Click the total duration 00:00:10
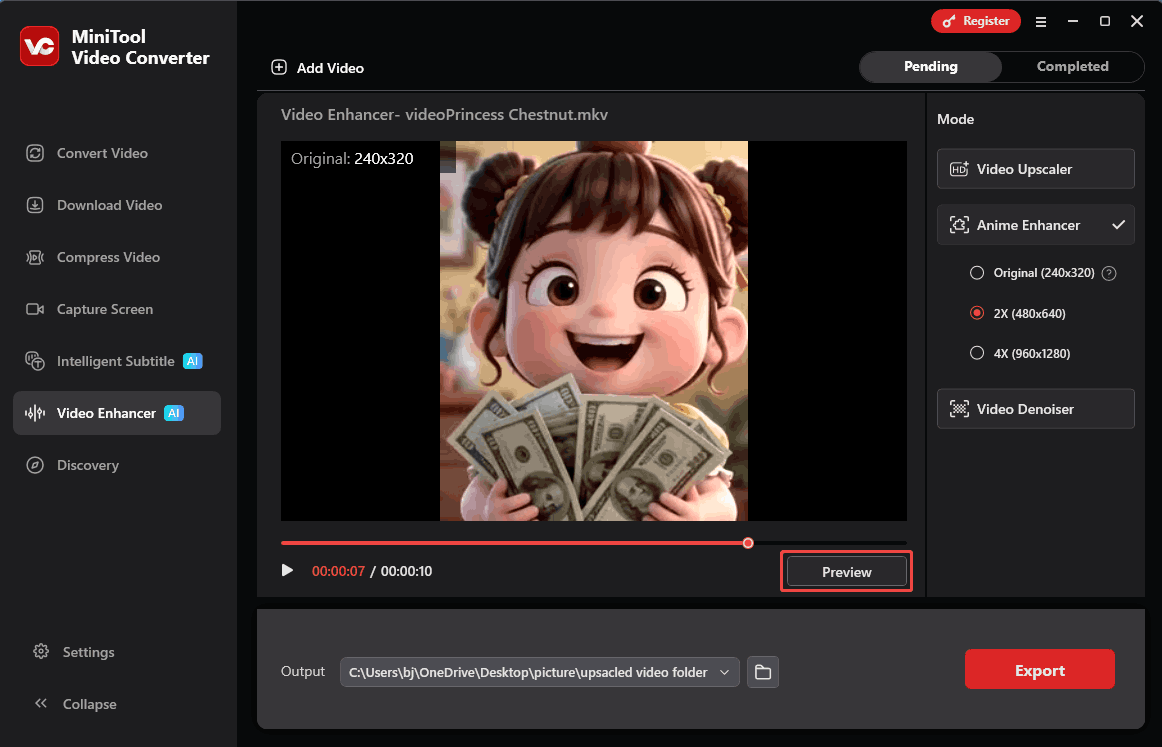The image size is (1162, 747). (406, 571)
